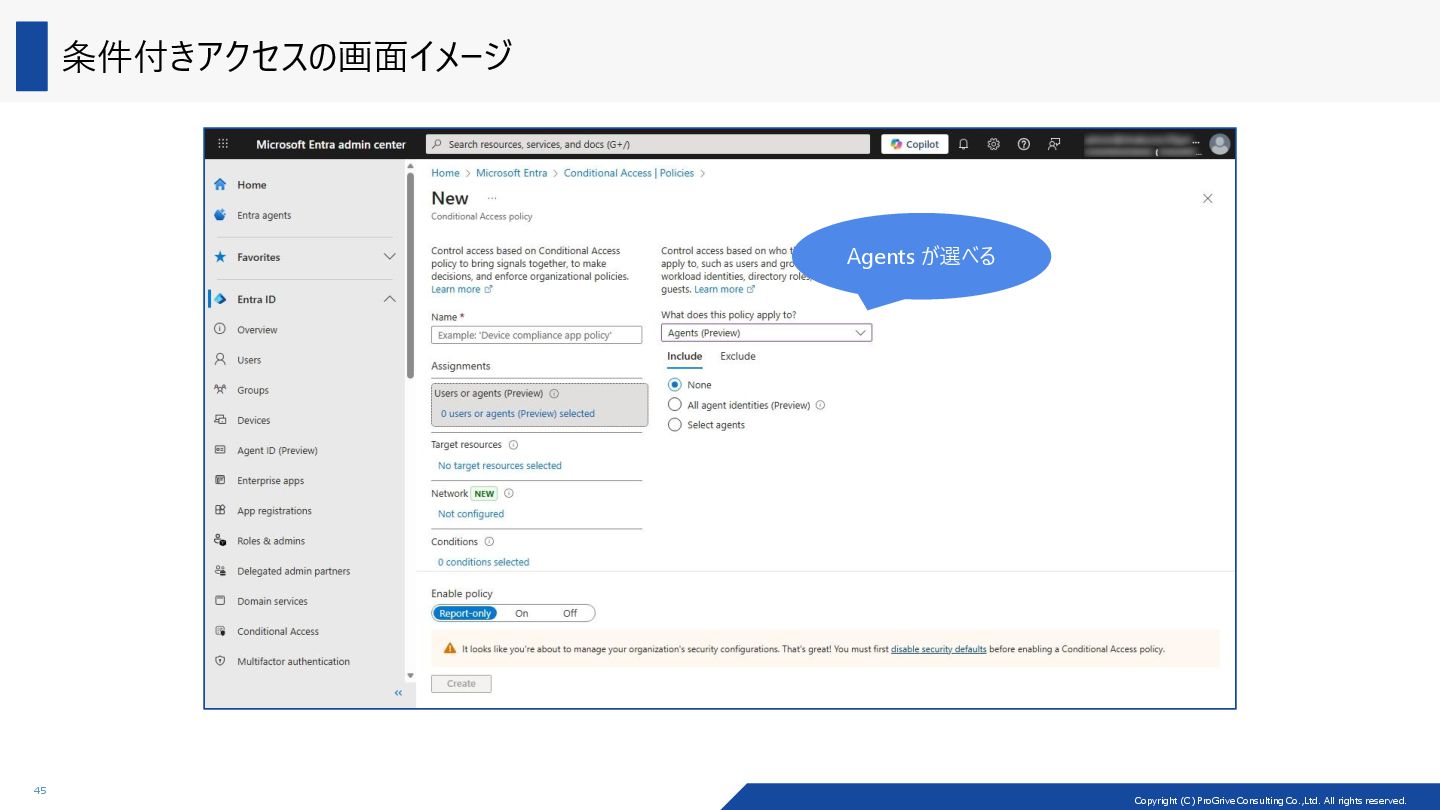Open the notifications bell icon

[963, 144]
